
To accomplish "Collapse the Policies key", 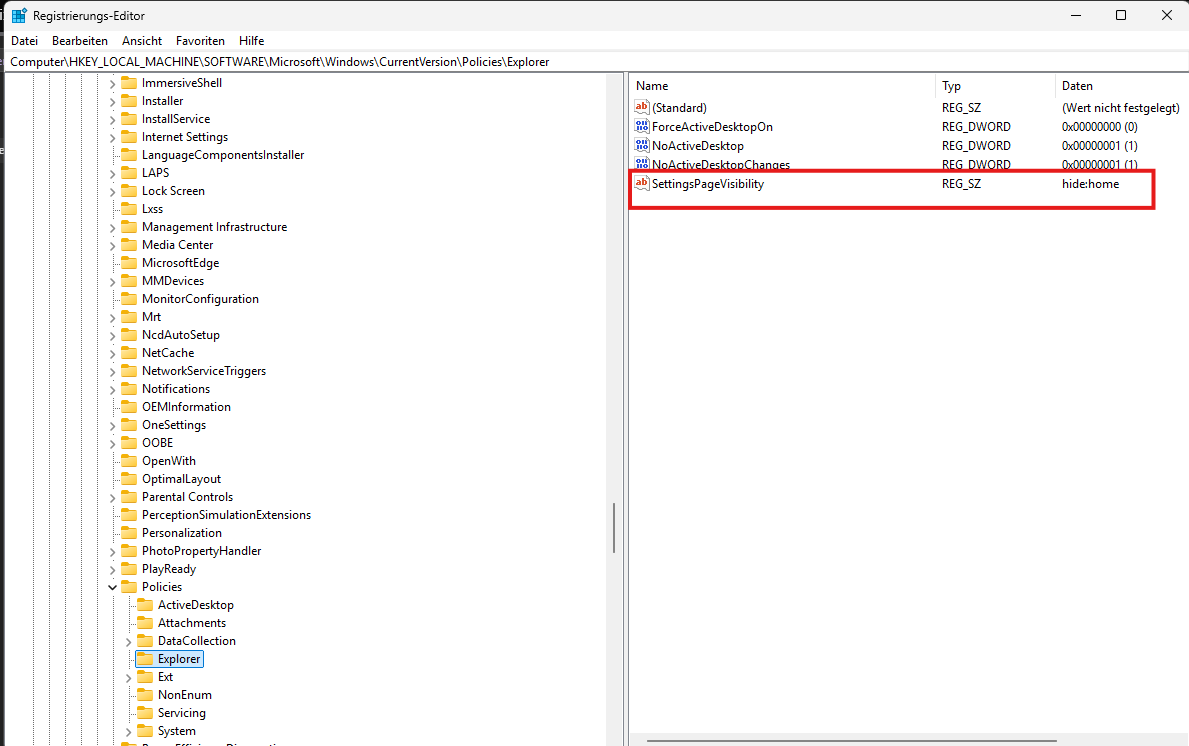I will (x=112, y=586).
